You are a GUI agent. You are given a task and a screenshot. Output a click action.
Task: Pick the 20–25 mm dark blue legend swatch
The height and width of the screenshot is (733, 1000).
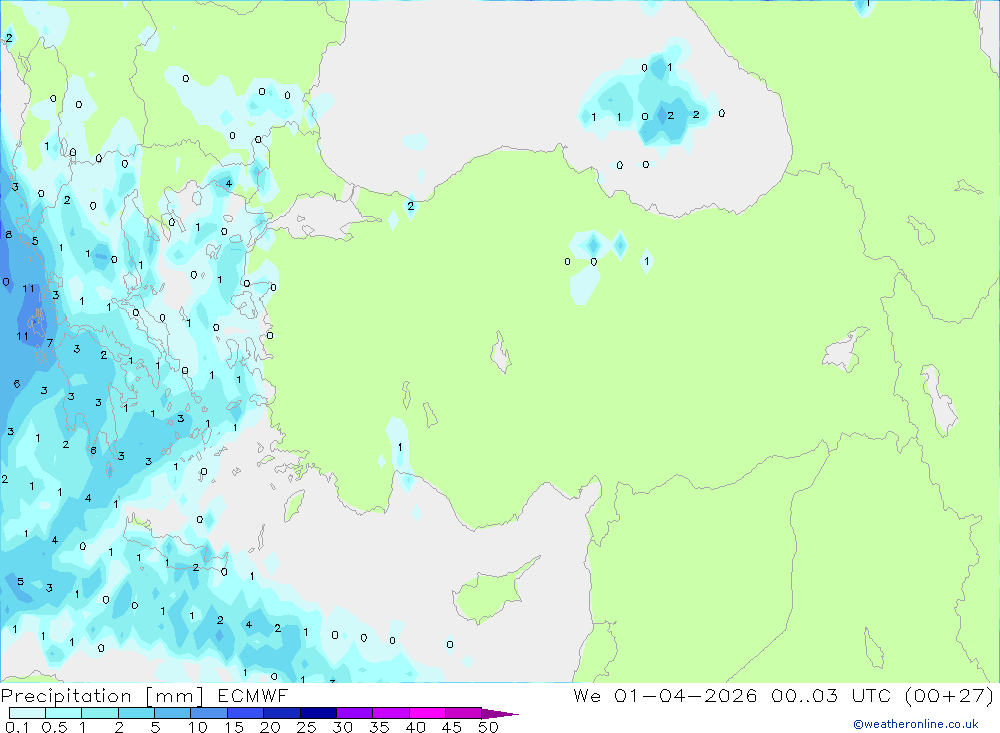[x=282, y=713]
